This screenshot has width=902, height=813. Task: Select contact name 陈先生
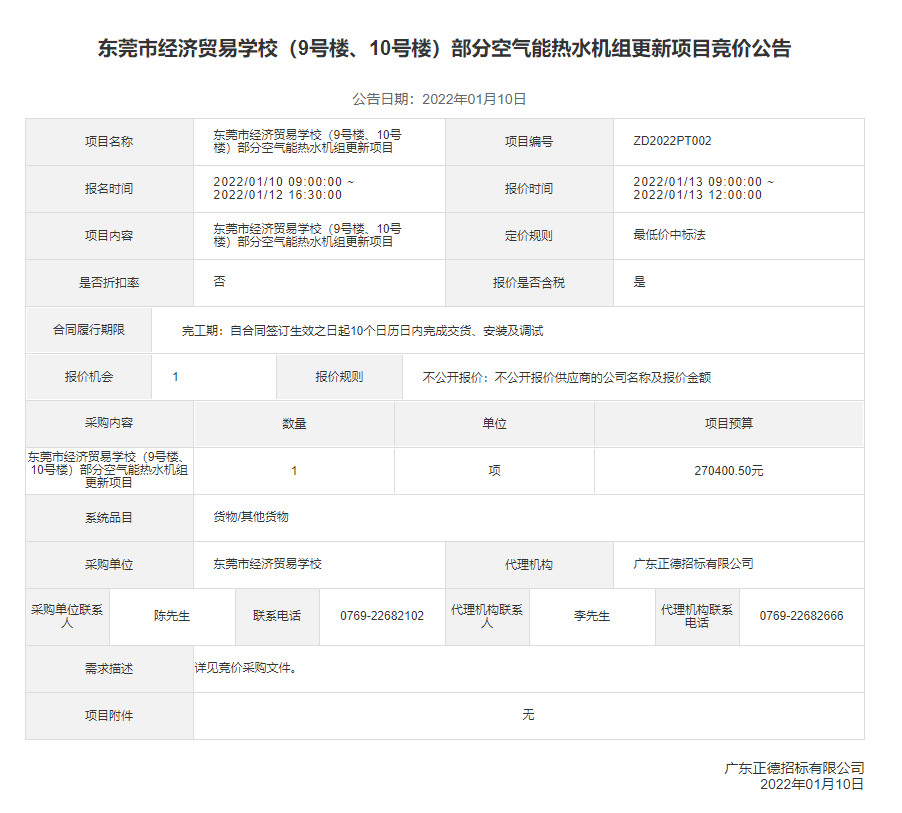click(172, 616)
